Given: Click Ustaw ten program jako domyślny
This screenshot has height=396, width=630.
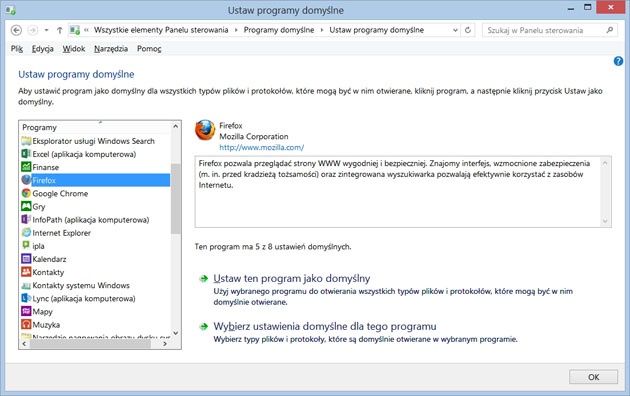Looking at the screenshot, I should [x=292, y=278].
